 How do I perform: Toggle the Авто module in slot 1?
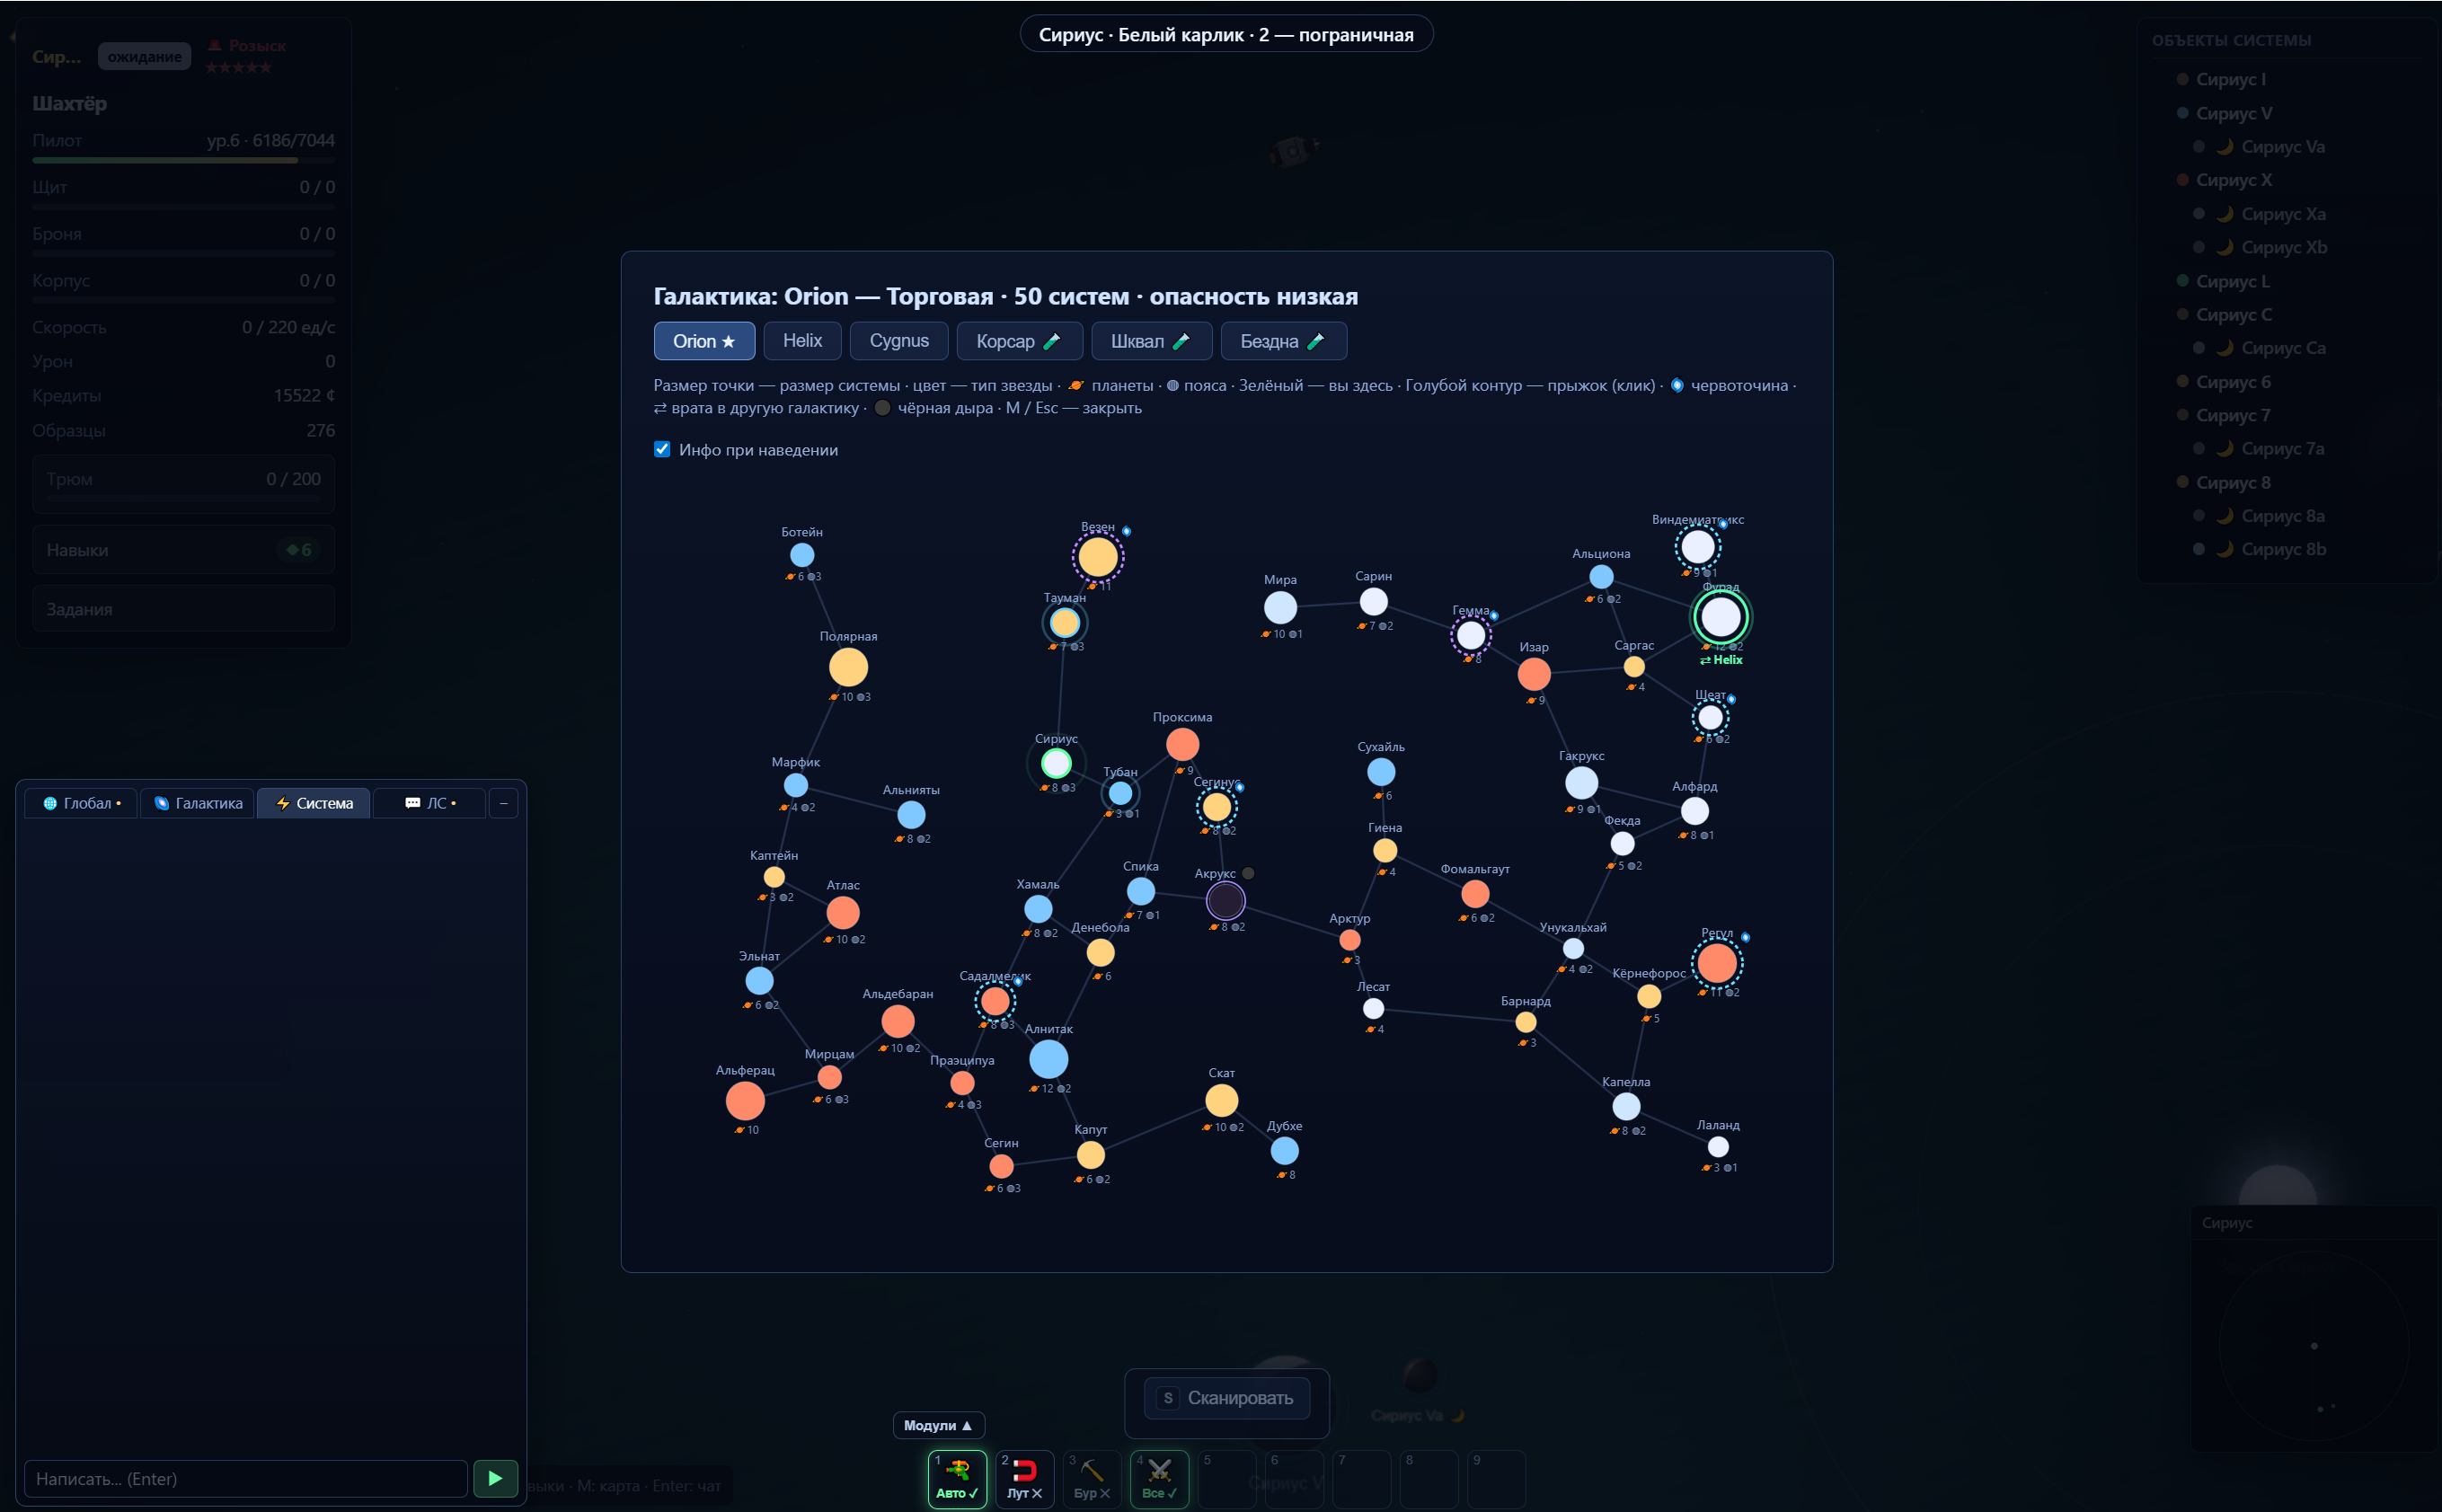(957, 1478)
